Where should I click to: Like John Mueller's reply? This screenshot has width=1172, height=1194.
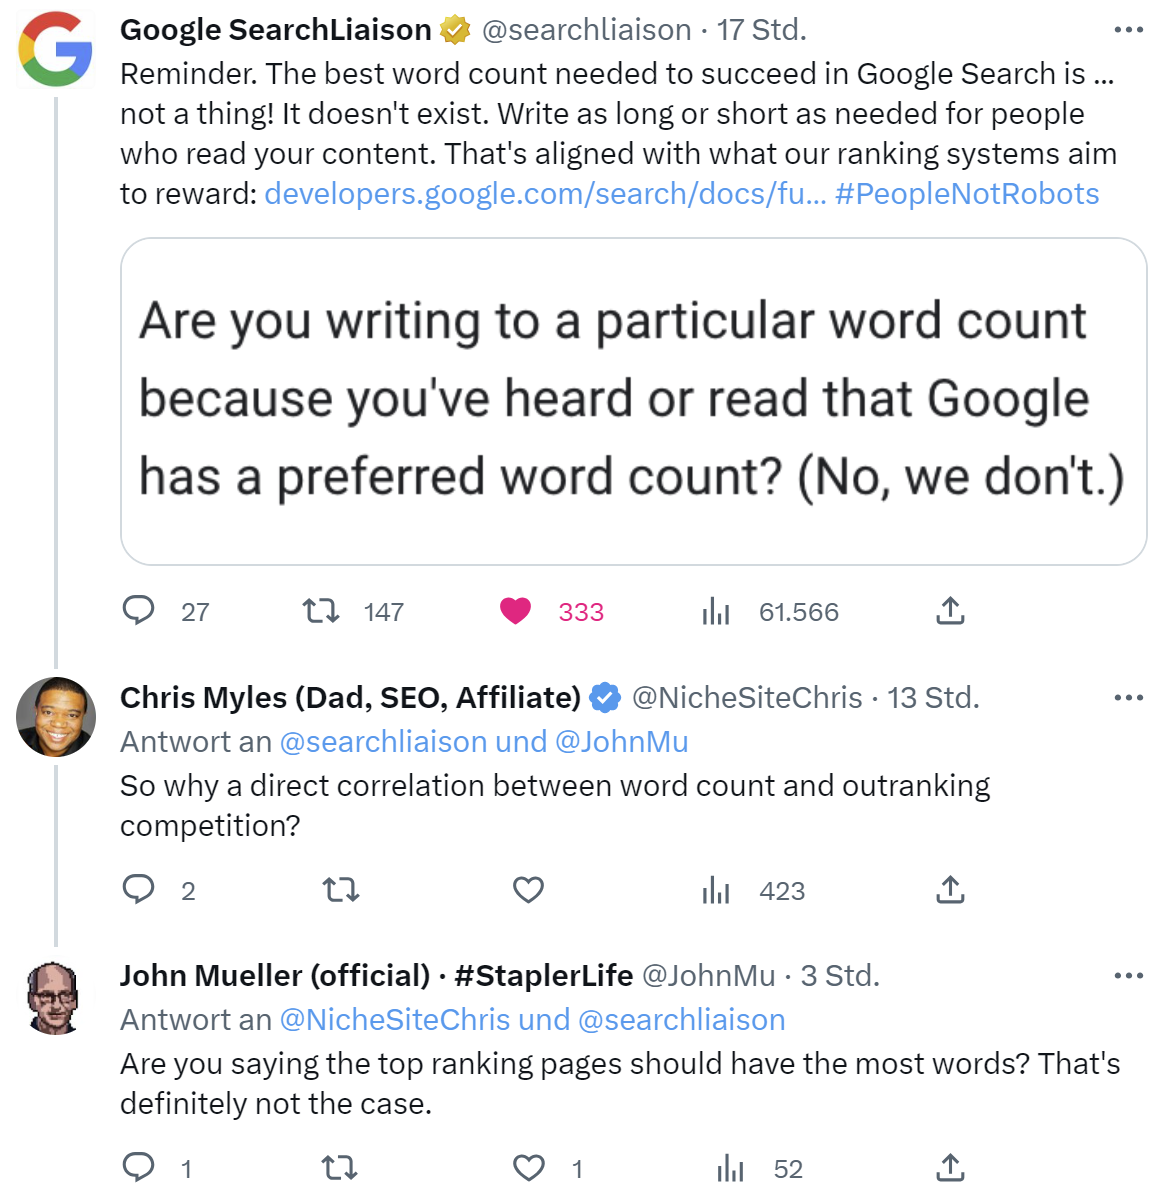(x=529, y=1167)
